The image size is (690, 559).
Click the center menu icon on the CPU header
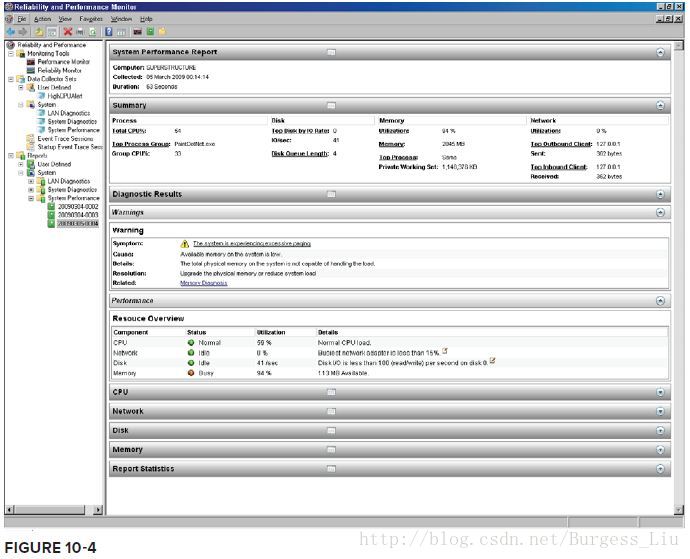coord(331,392)
